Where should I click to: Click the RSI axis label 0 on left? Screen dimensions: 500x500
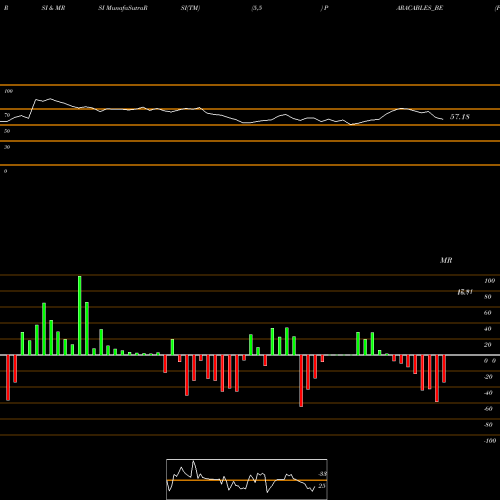coord(5,171)
